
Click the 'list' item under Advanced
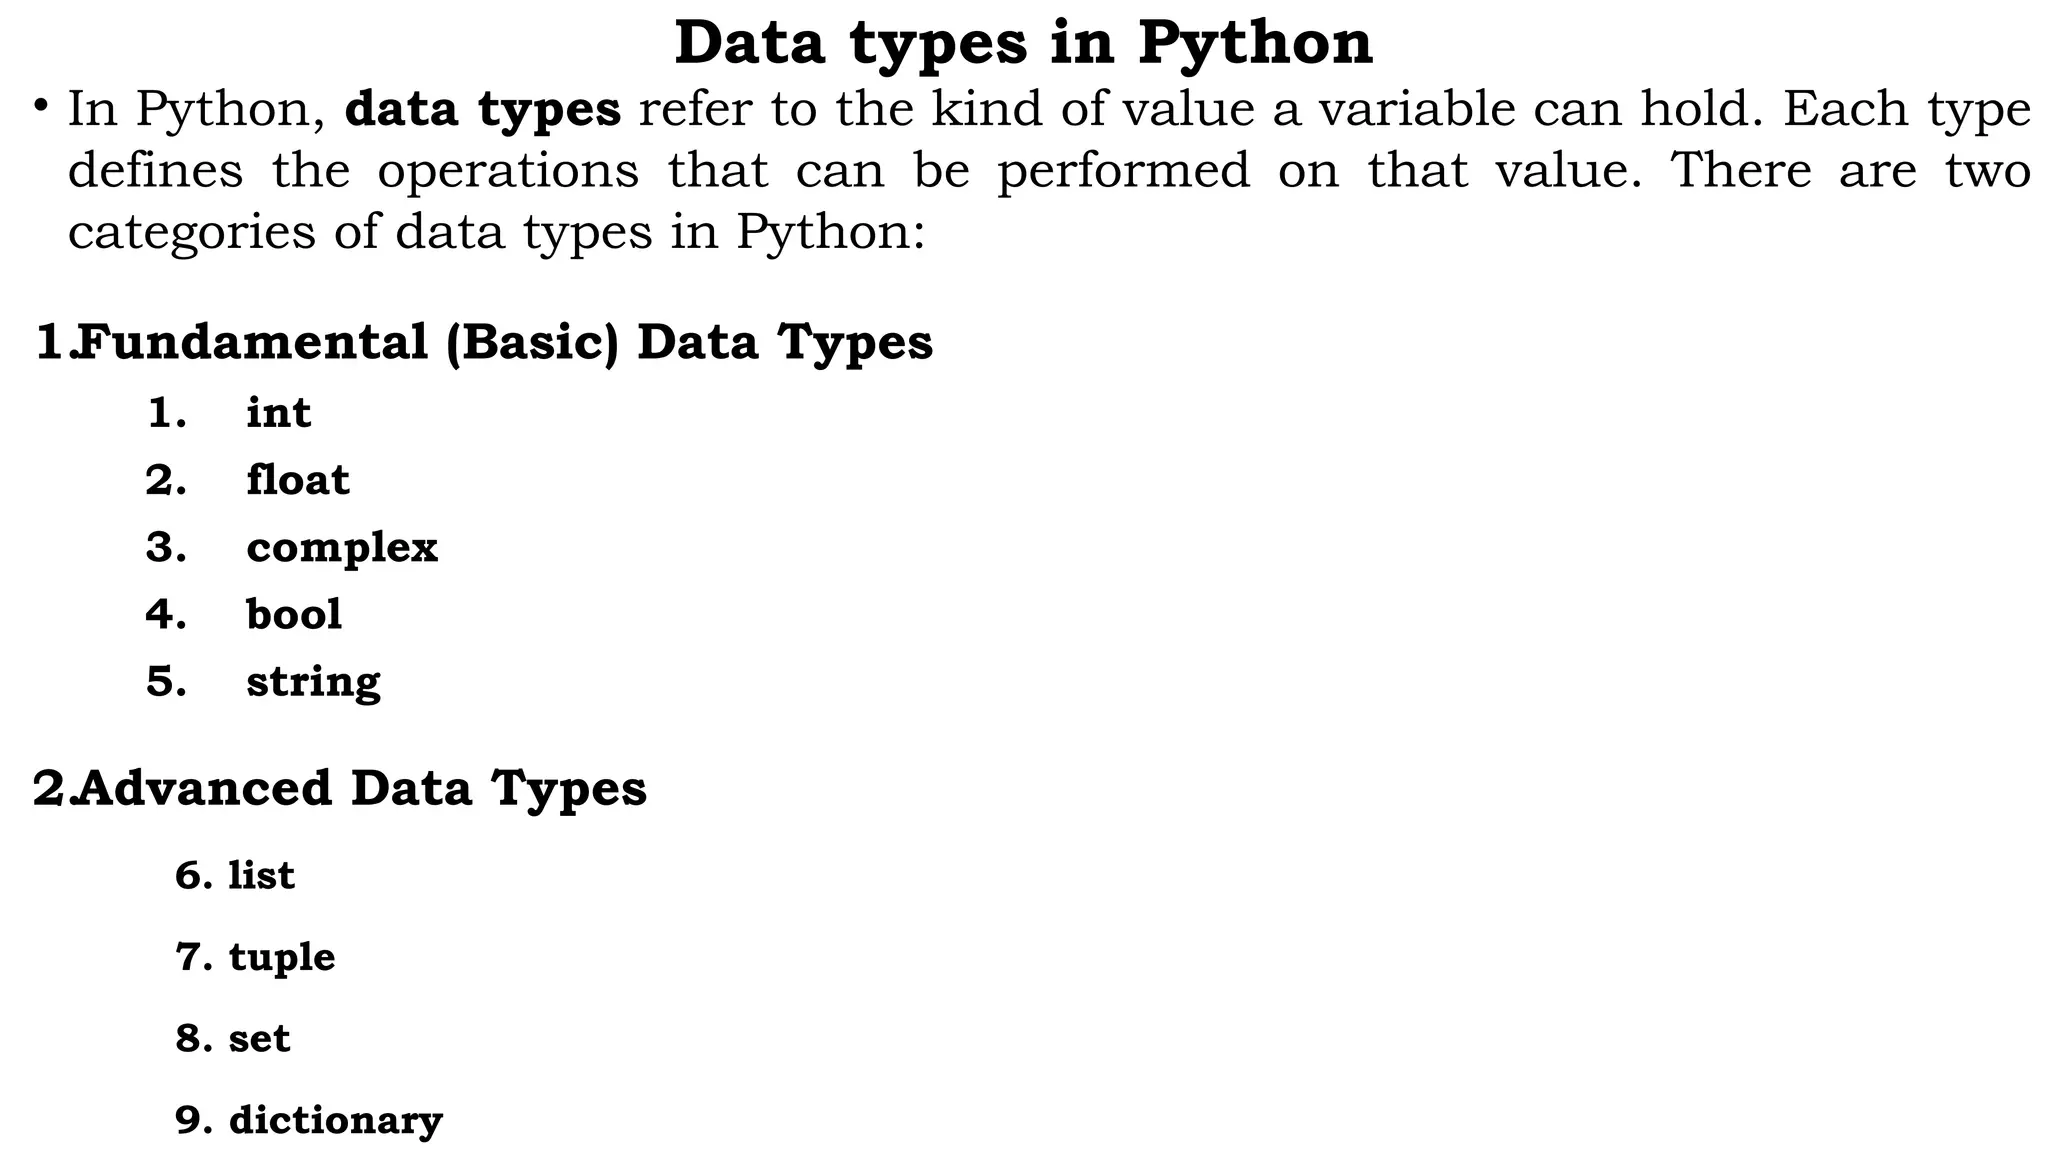[261, 875]
